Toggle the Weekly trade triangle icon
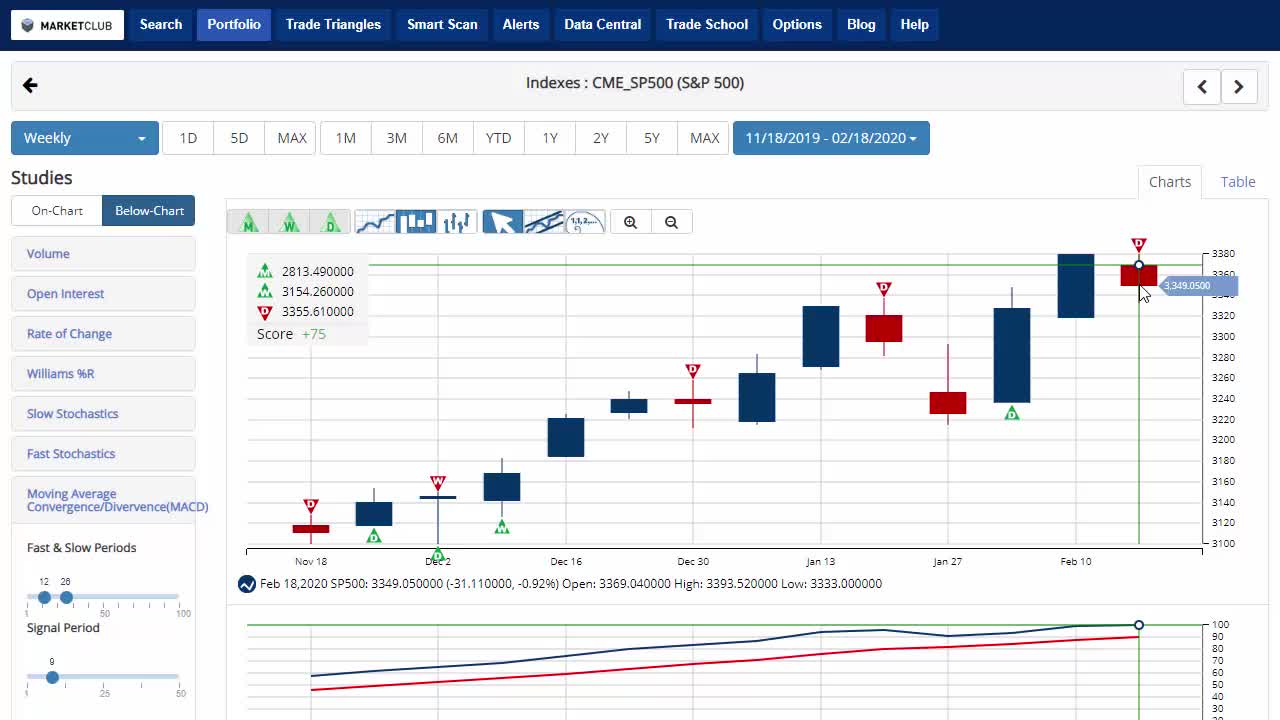This screenshot has height=720, width=1280. tap(290, 222)
